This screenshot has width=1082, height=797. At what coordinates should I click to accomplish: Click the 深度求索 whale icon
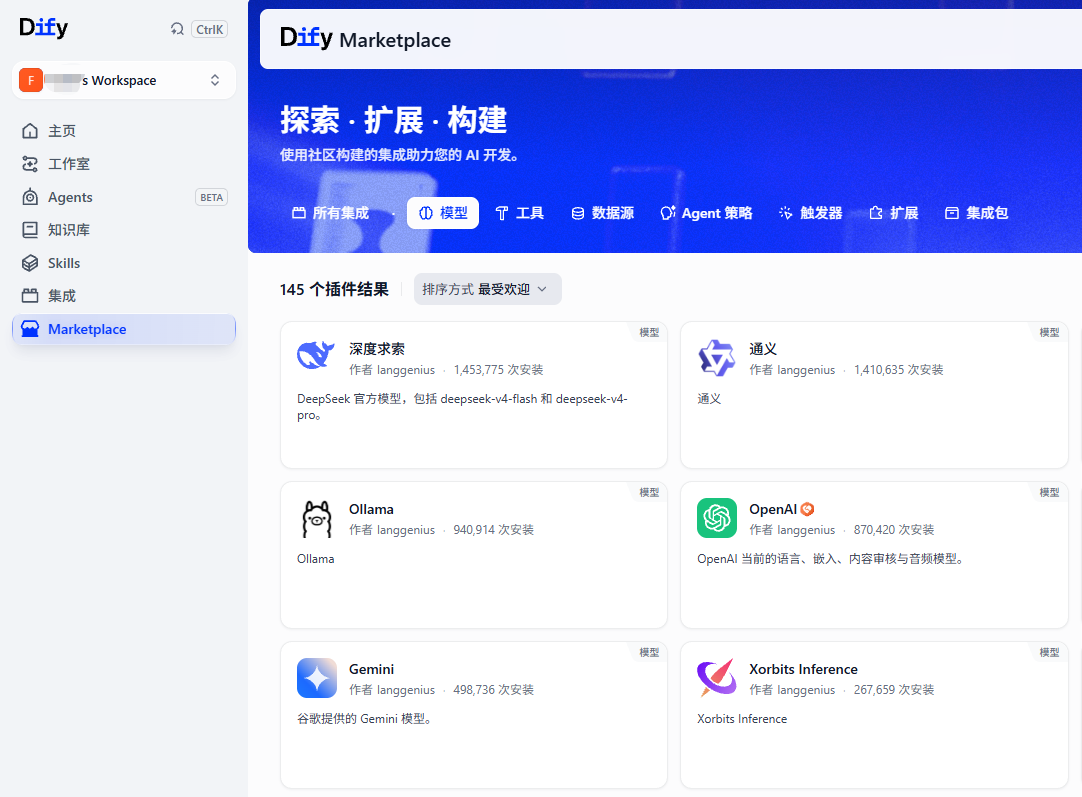[316, 357]
